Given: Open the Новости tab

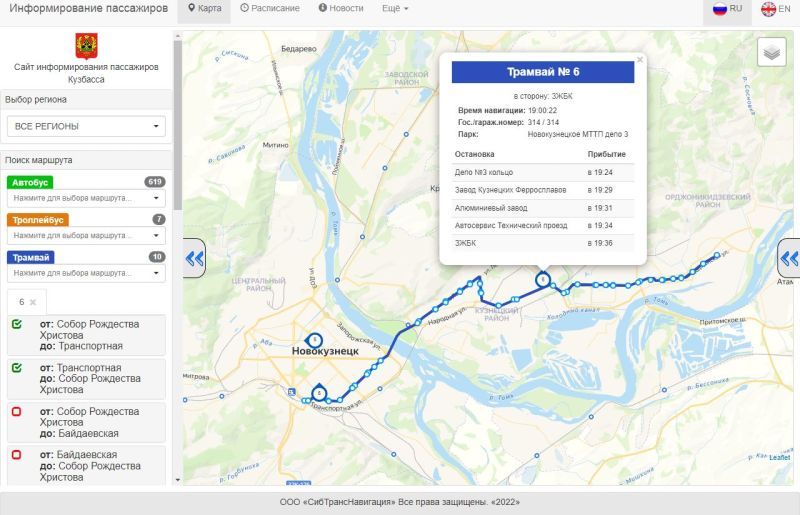Looking at the screenshot, I should click(x=341, y=9).
